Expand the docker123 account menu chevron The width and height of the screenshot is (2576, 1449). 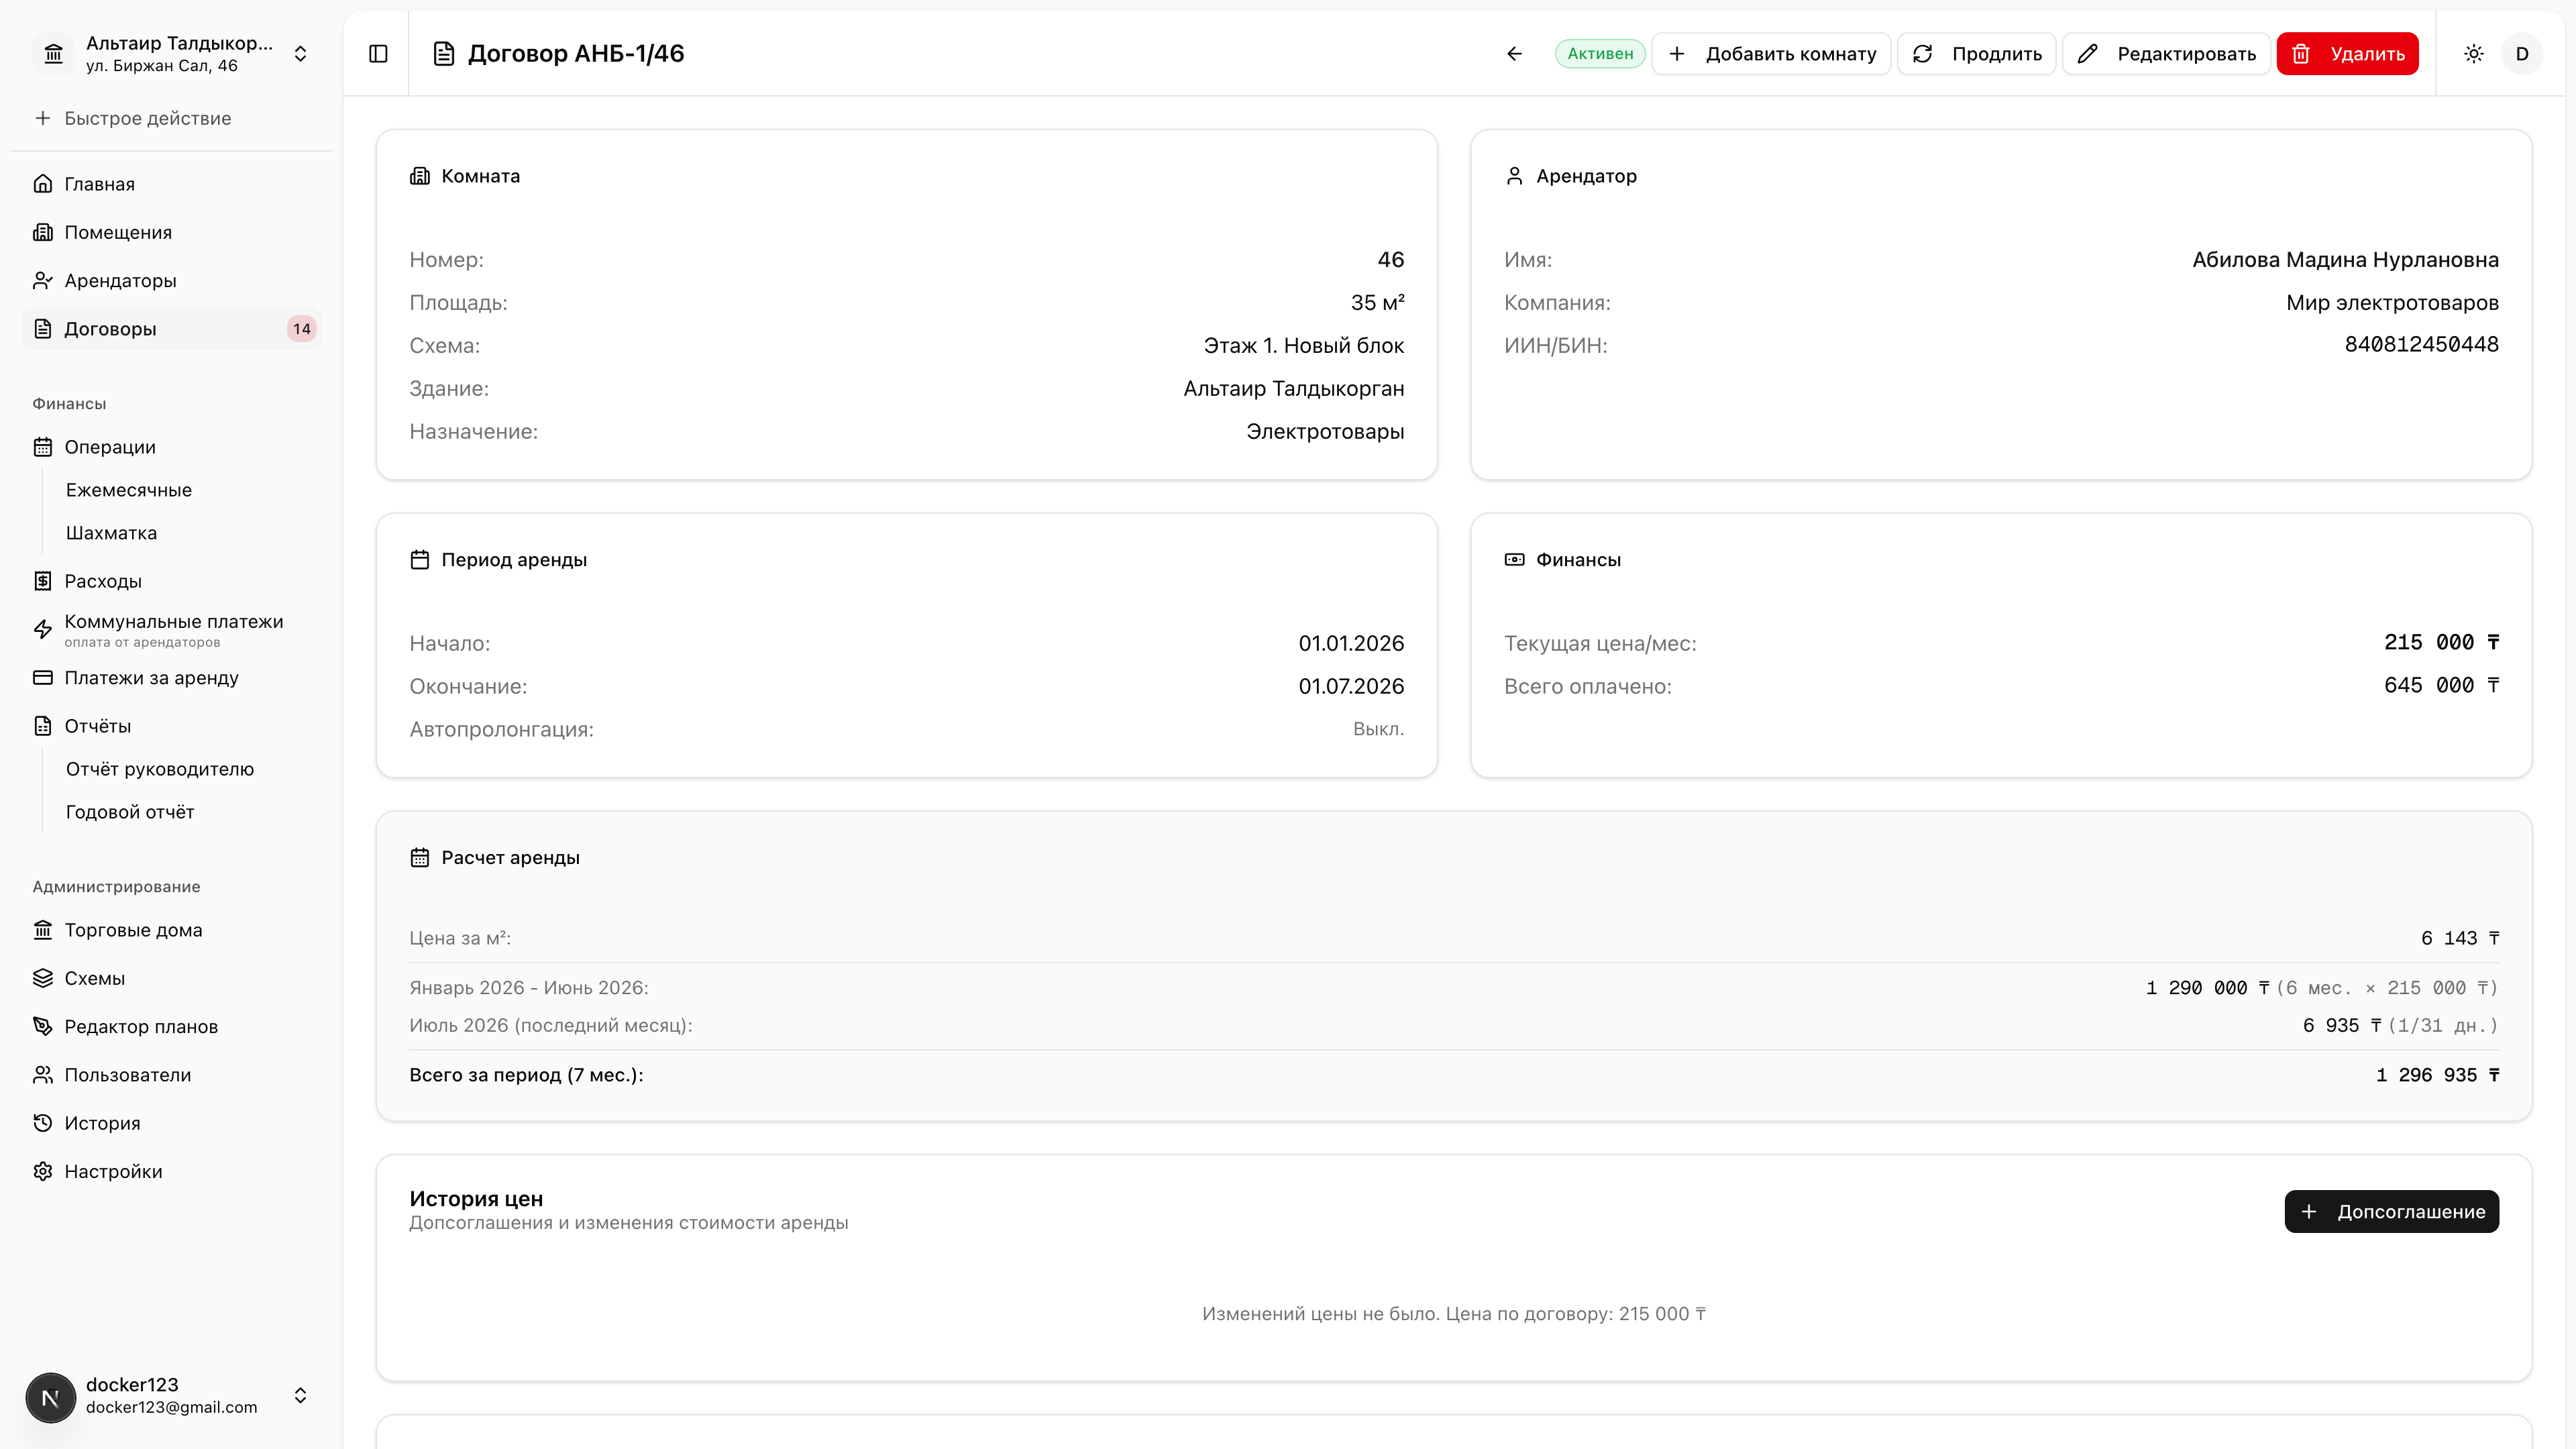(300, 1396)
